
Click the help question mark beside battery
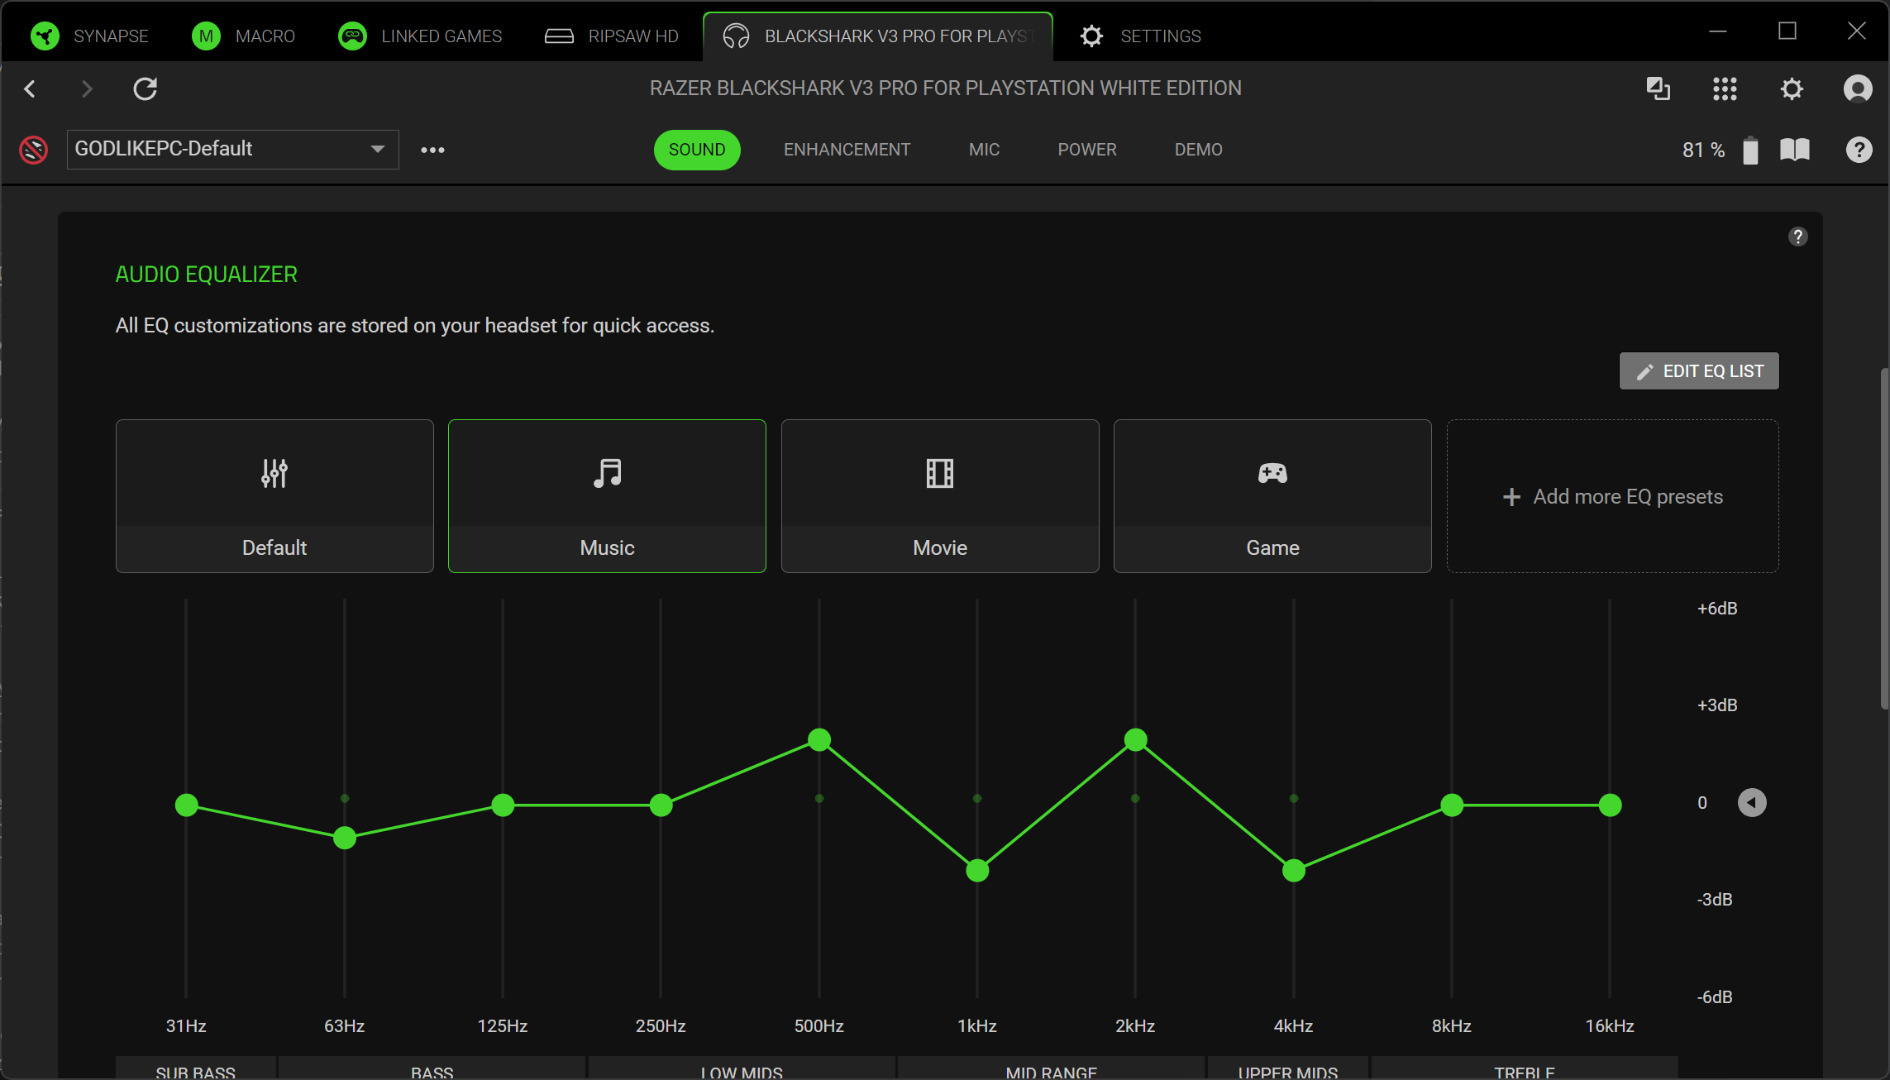[1858, 150]
